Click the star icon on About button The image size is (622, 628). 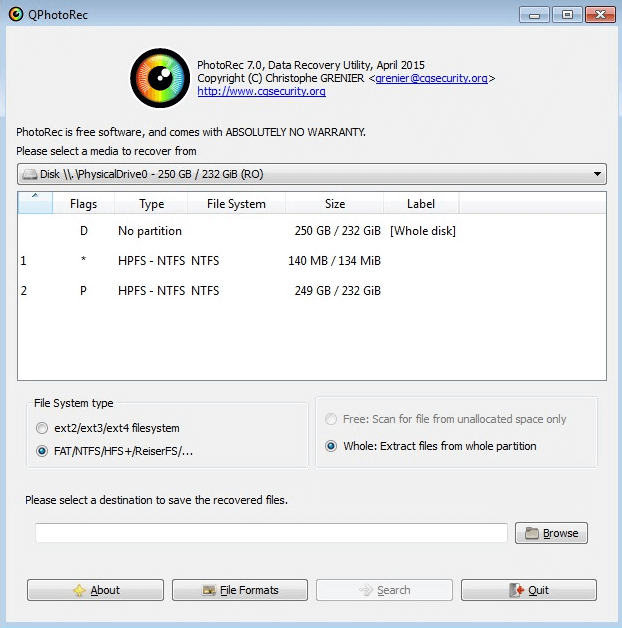click(79, 590)
